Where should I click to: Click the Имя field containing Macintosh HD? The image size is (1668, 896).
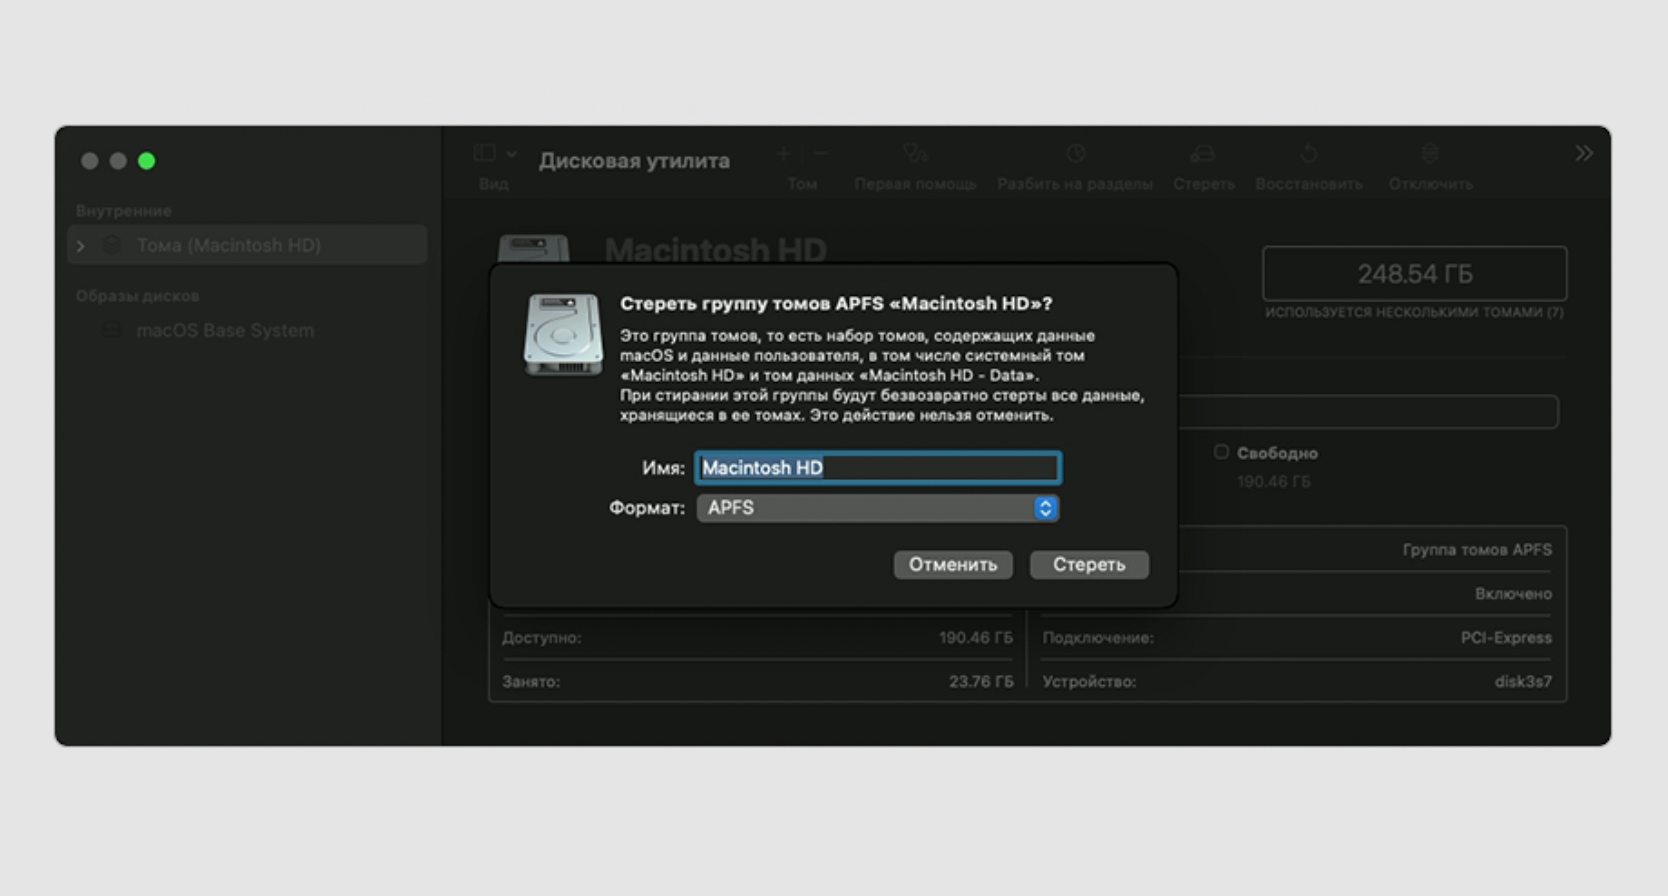click(877, 467)
